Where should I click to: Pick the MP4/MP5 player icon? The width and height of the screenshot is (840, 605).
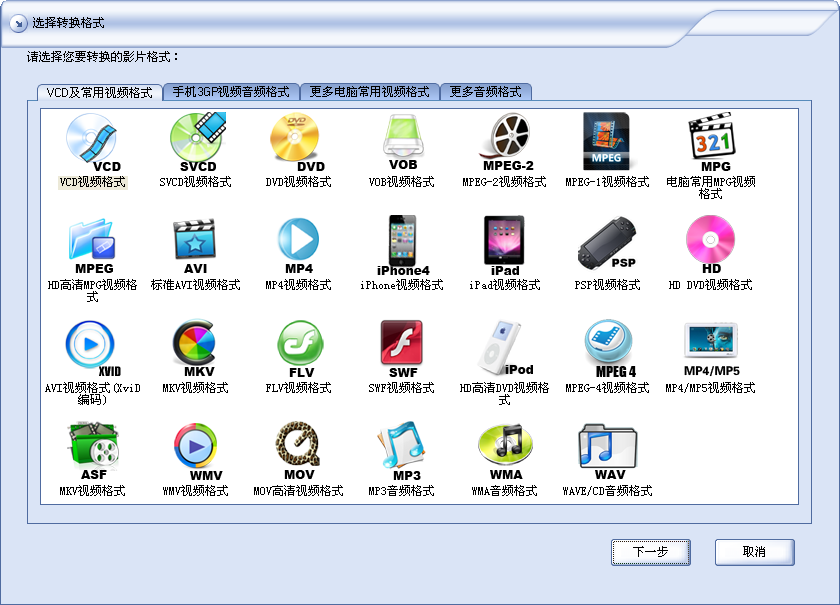point(711,349)
